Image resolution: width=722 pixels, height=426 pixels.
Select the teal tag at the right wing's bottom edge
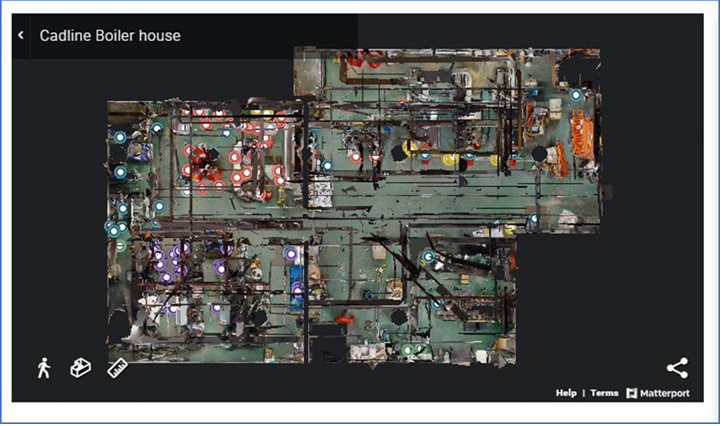(534, 218)
